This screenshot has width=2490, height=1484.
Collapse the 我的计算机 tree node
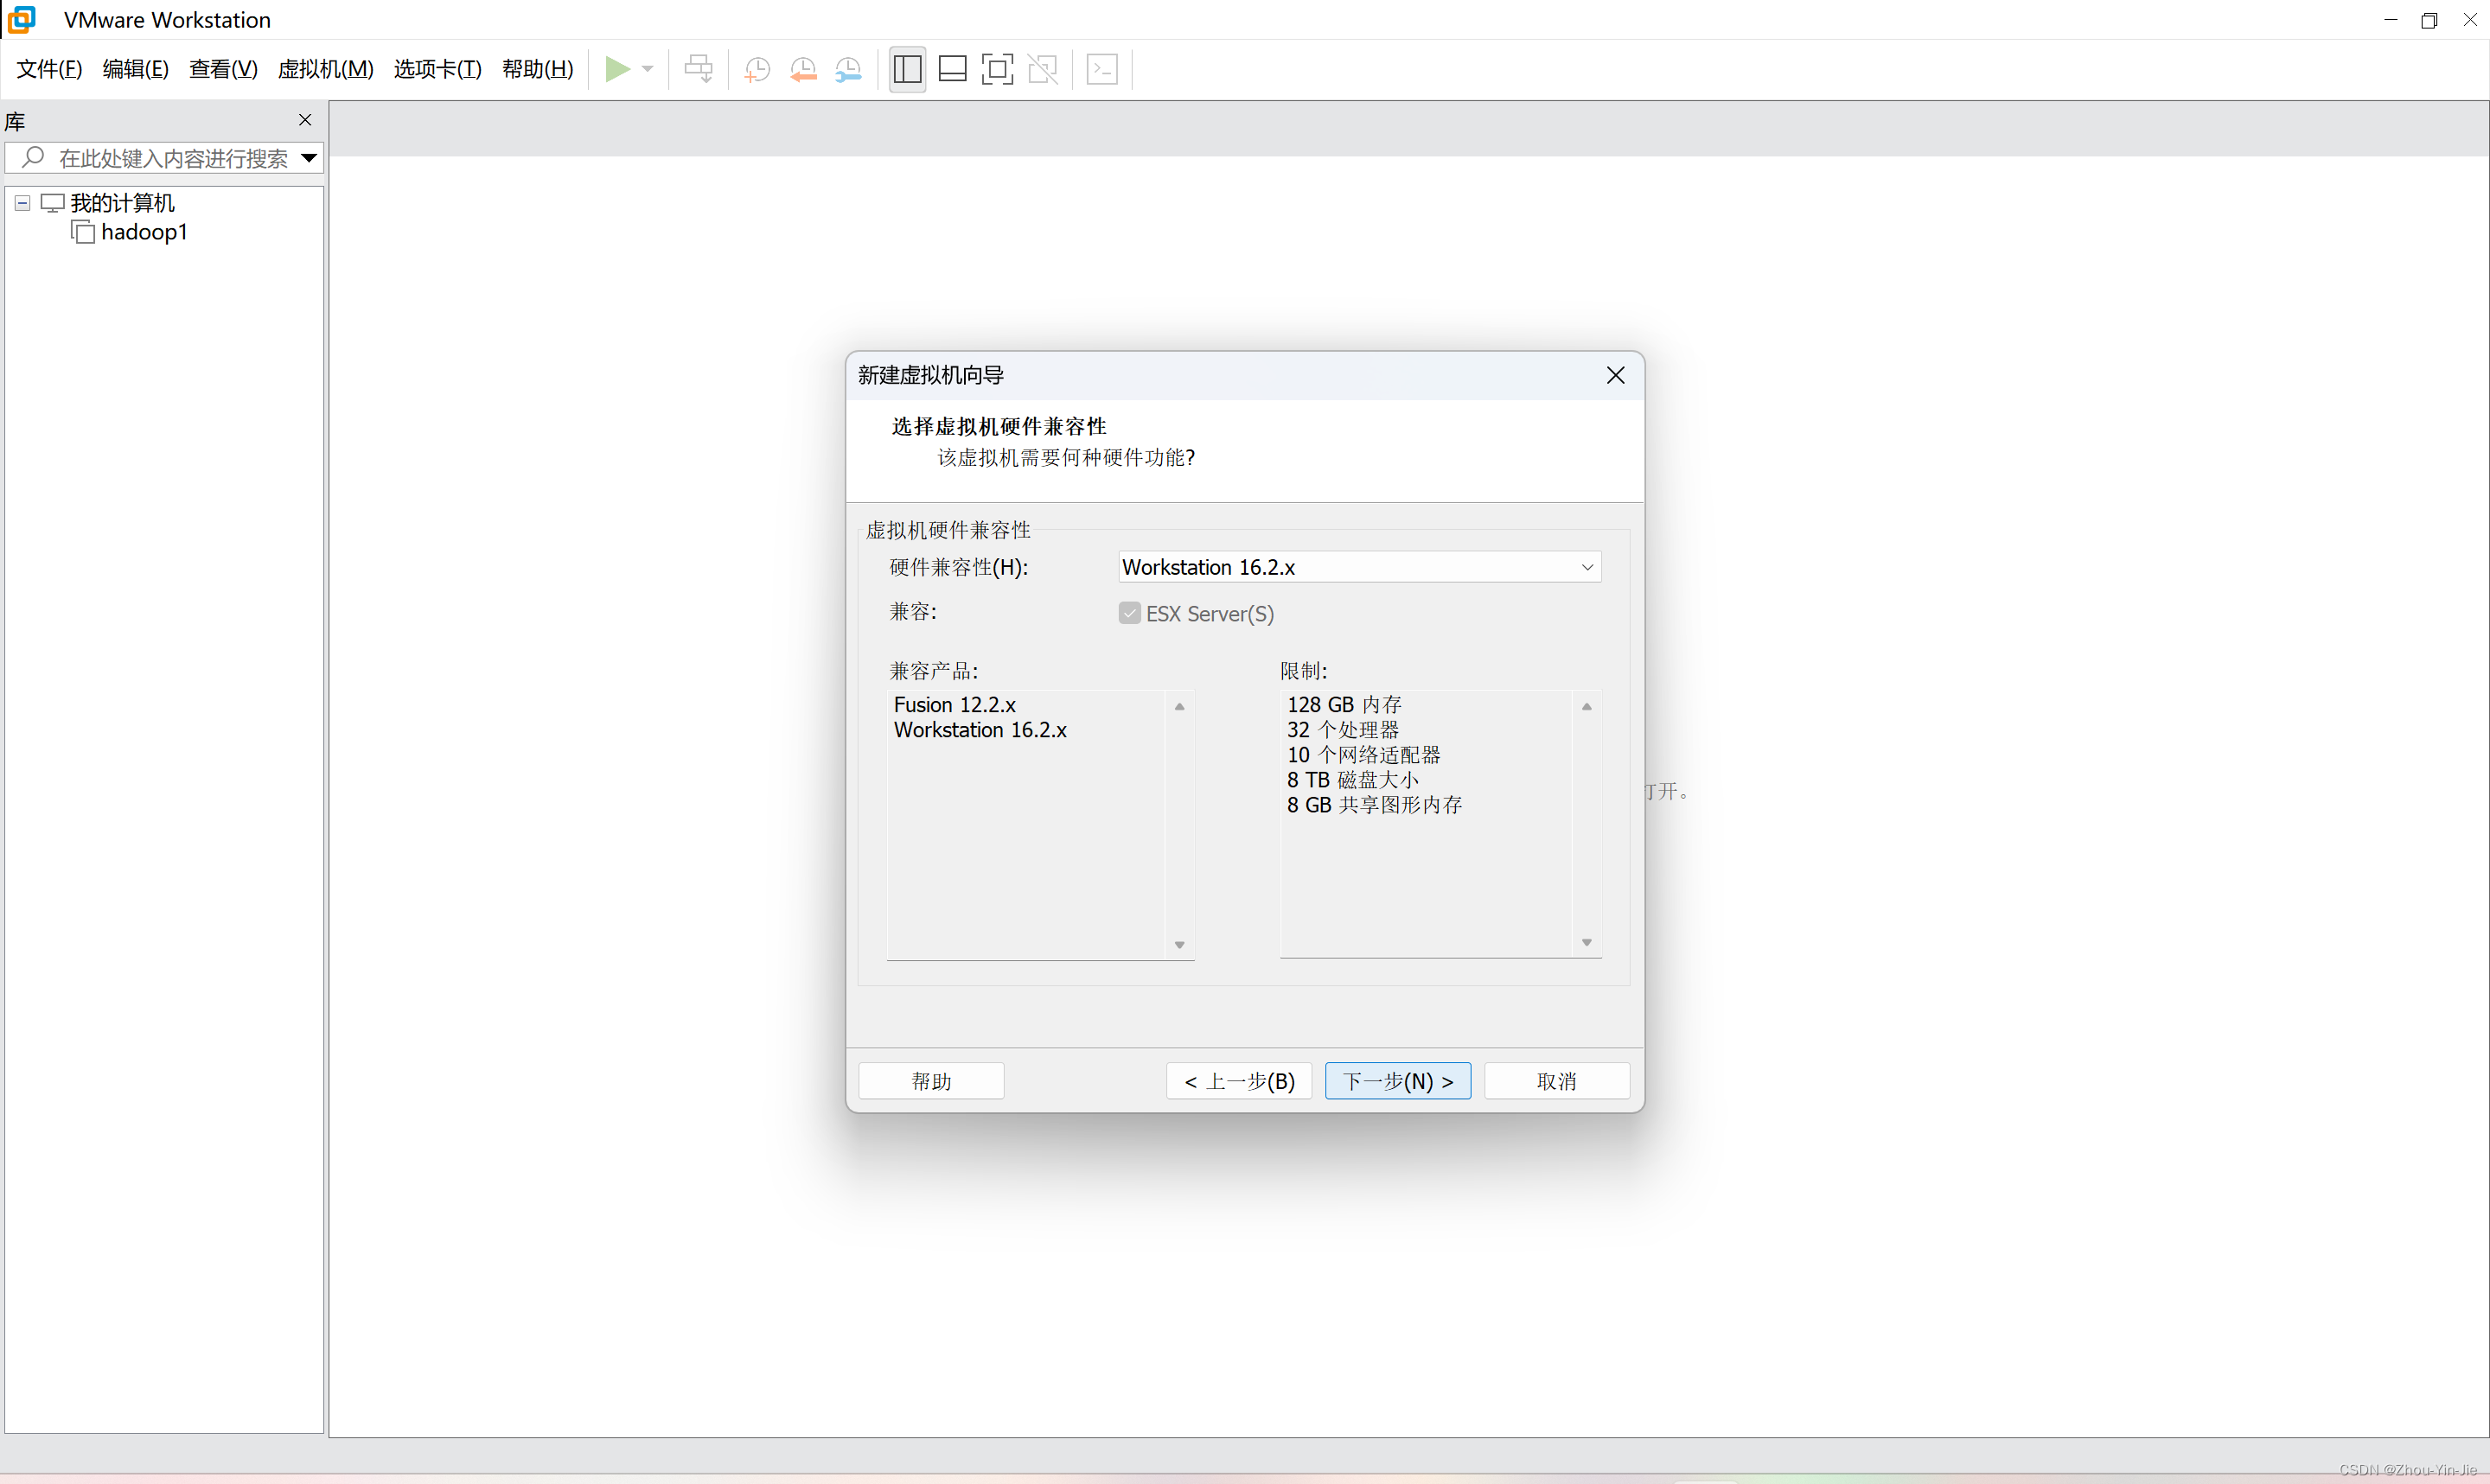point(22,203)
